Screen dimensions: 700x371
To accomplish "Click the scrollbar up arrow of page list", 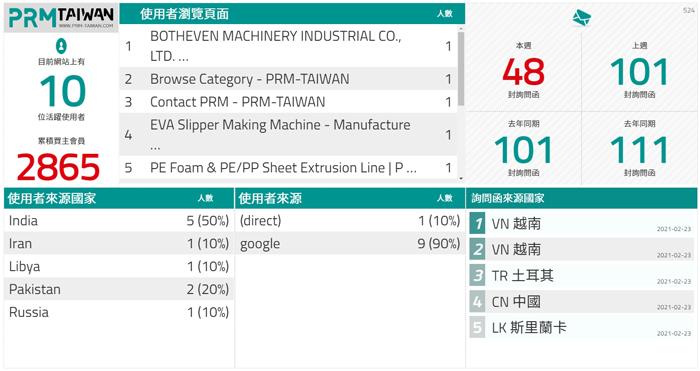I will point(461,28).
